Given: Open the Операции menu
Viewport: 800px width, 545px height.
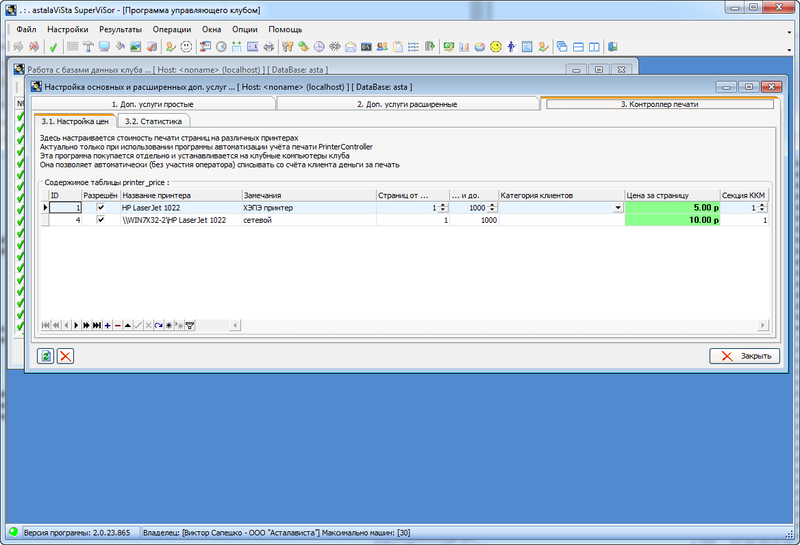Looking at the screenshot, I should [171, 30].
